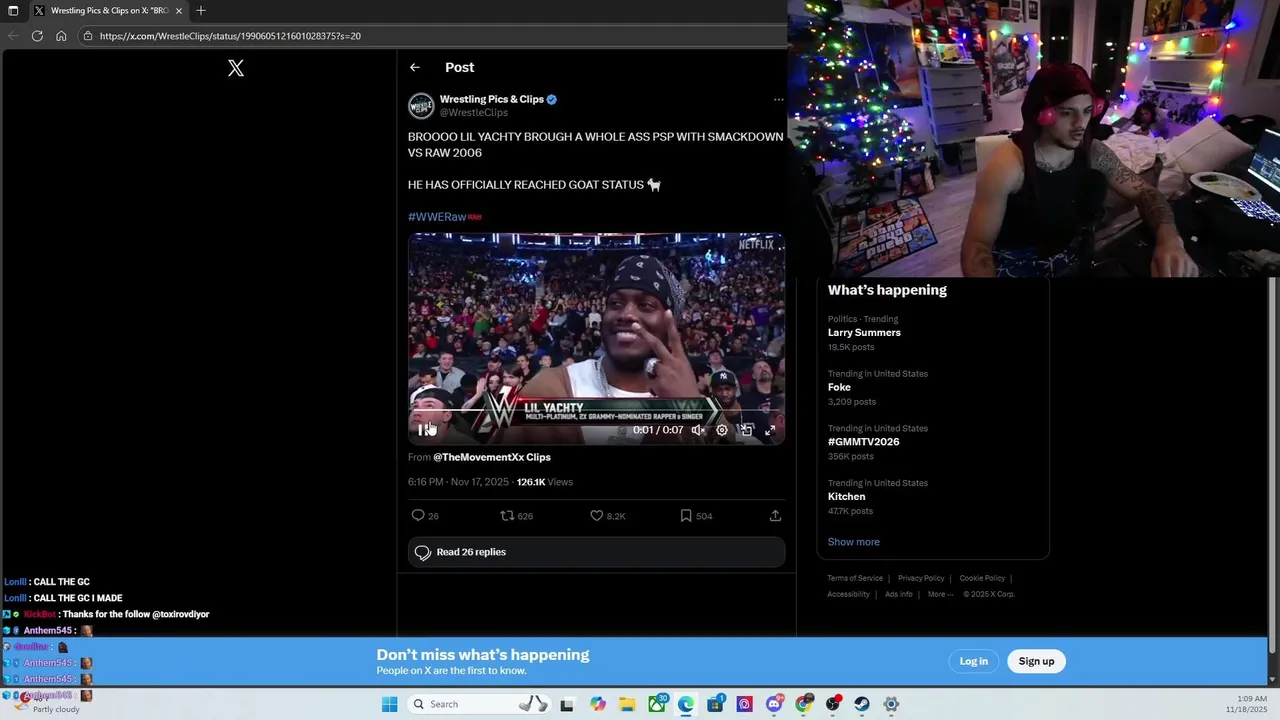Bookmark the post showing 504 bookmarks
1280x720 pixels.
click(x=686, y=516)
